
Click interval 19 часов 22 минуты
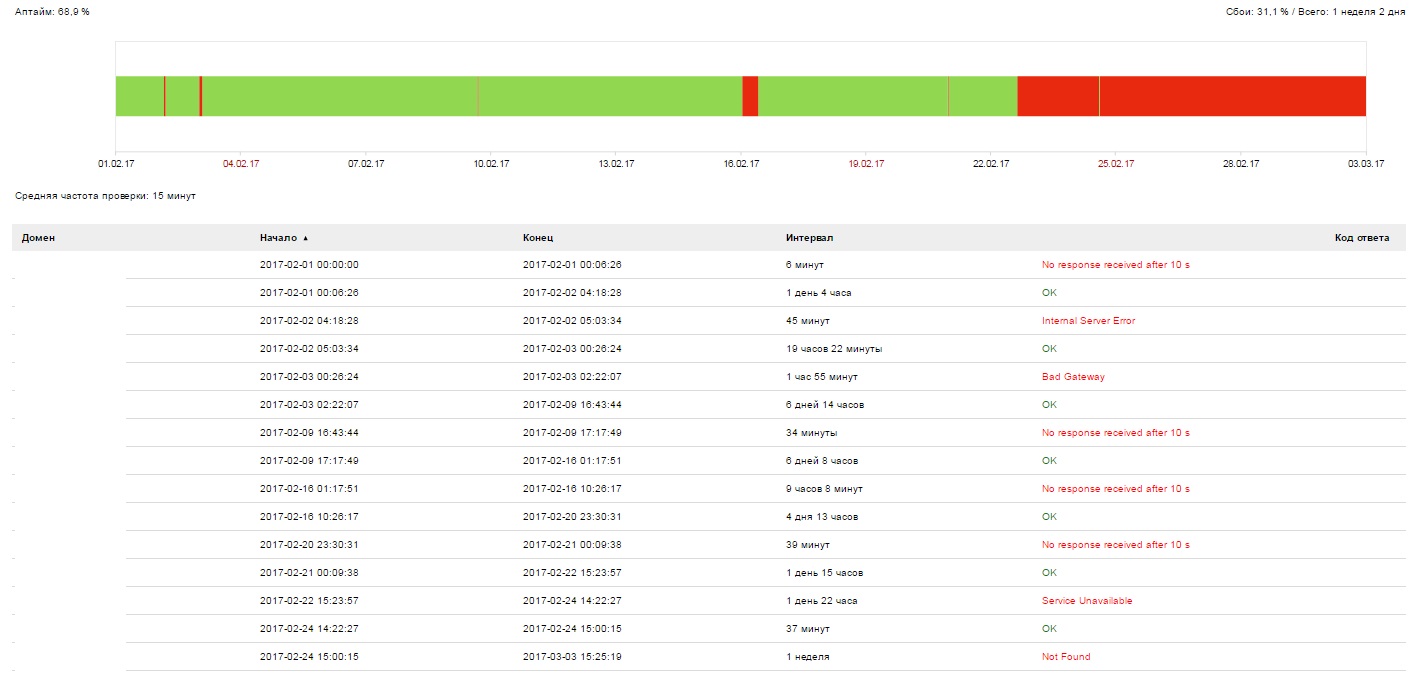coord(834,349)
